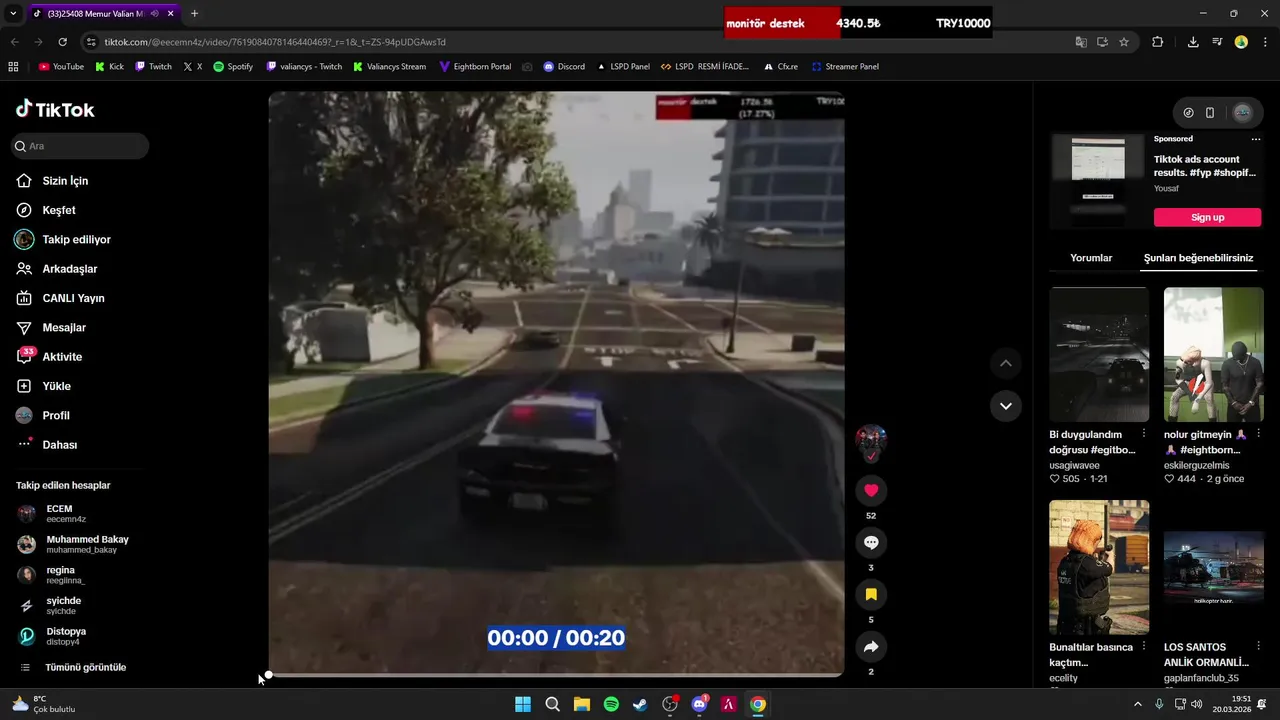Screen dimensions: 1280x720
Task: Show hidden system tray icons
Action: coord(1137,704)
